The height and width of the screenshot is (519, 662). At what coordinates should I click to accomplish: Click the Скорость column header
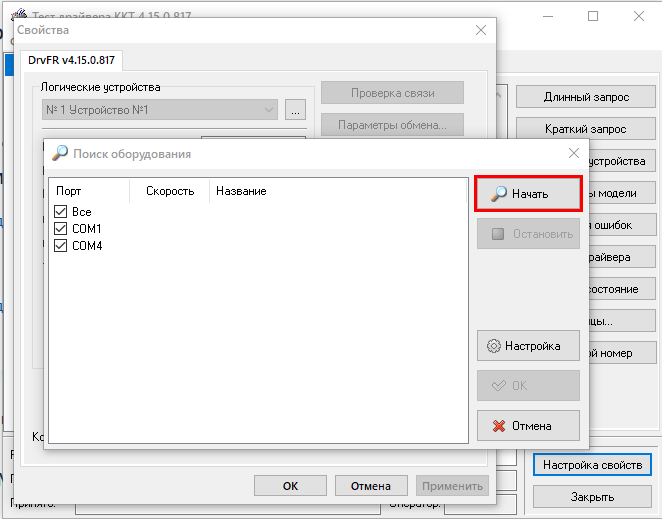(169, 191)
